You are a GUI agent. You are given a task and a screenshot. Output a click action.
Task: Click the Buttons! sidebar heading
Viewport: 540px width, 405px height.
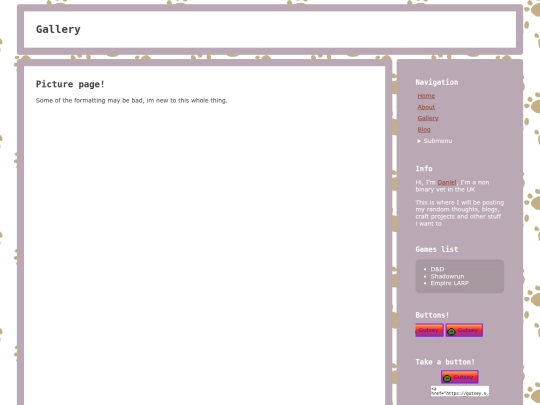(432, 315)
